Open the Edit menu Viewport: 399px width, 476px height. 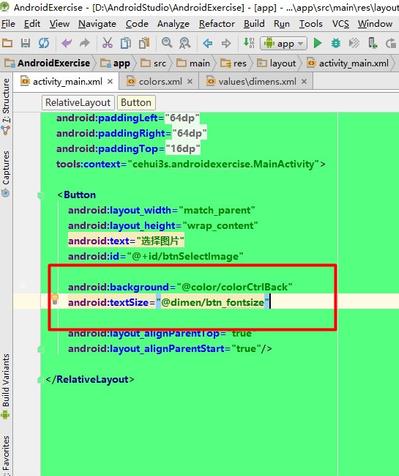click(32, 24)
